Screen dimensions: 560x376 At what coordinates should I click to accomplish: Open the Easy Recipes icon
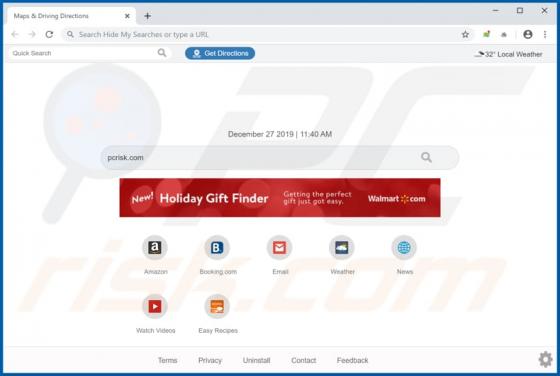point(217,306)
